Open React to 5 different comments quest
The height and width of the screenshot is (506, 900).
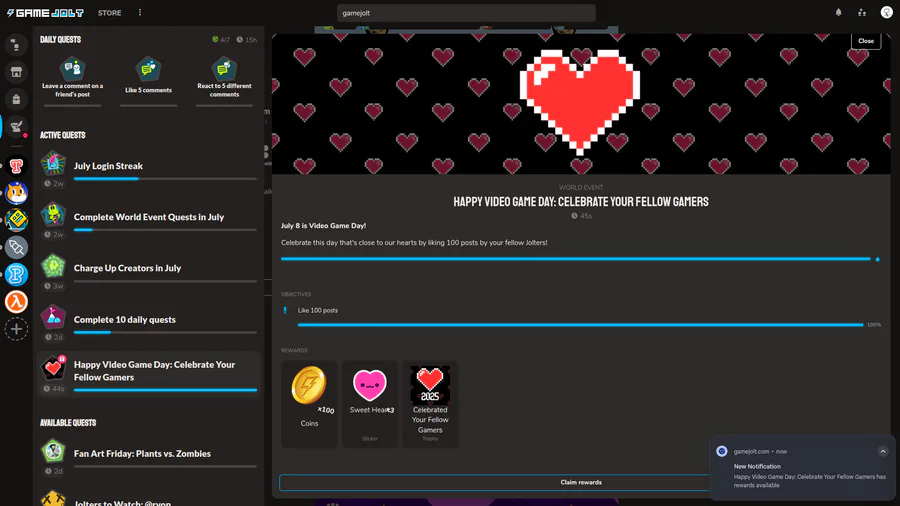tap(224, 81)
